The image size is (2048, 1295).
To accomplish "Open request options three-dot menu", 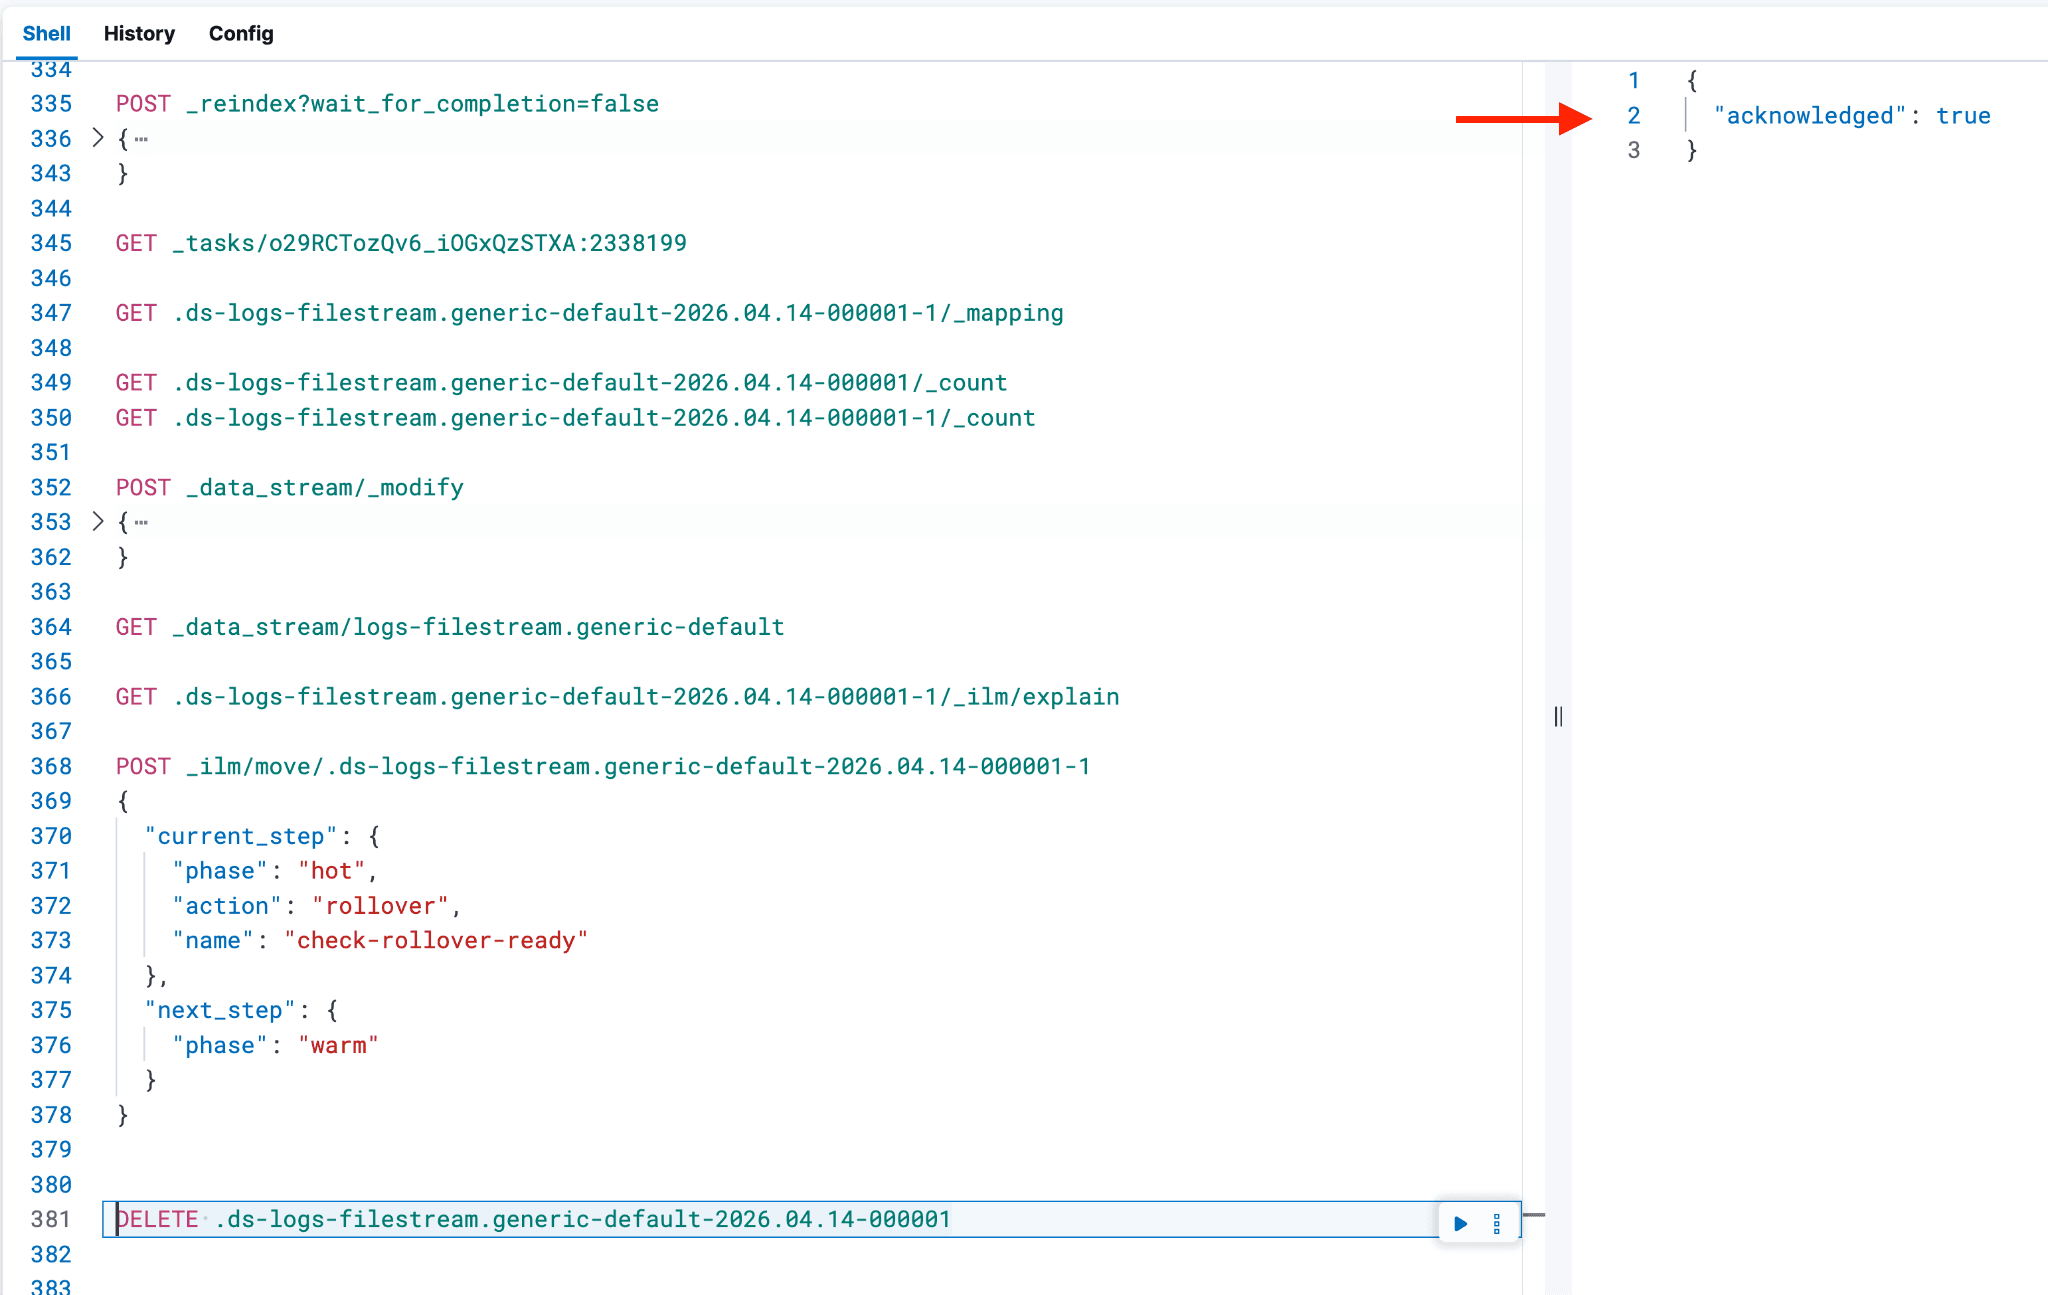I will point(1497,1223).
